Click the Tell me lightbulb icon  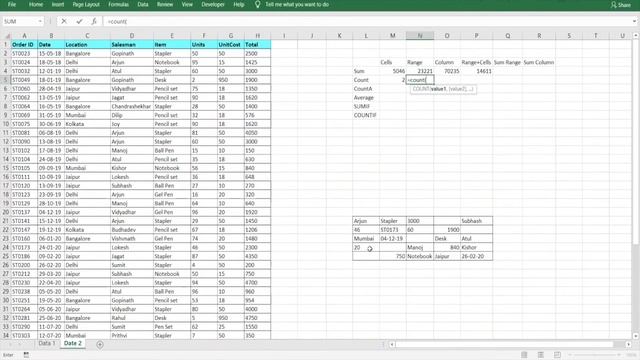(x=257, y=4)
